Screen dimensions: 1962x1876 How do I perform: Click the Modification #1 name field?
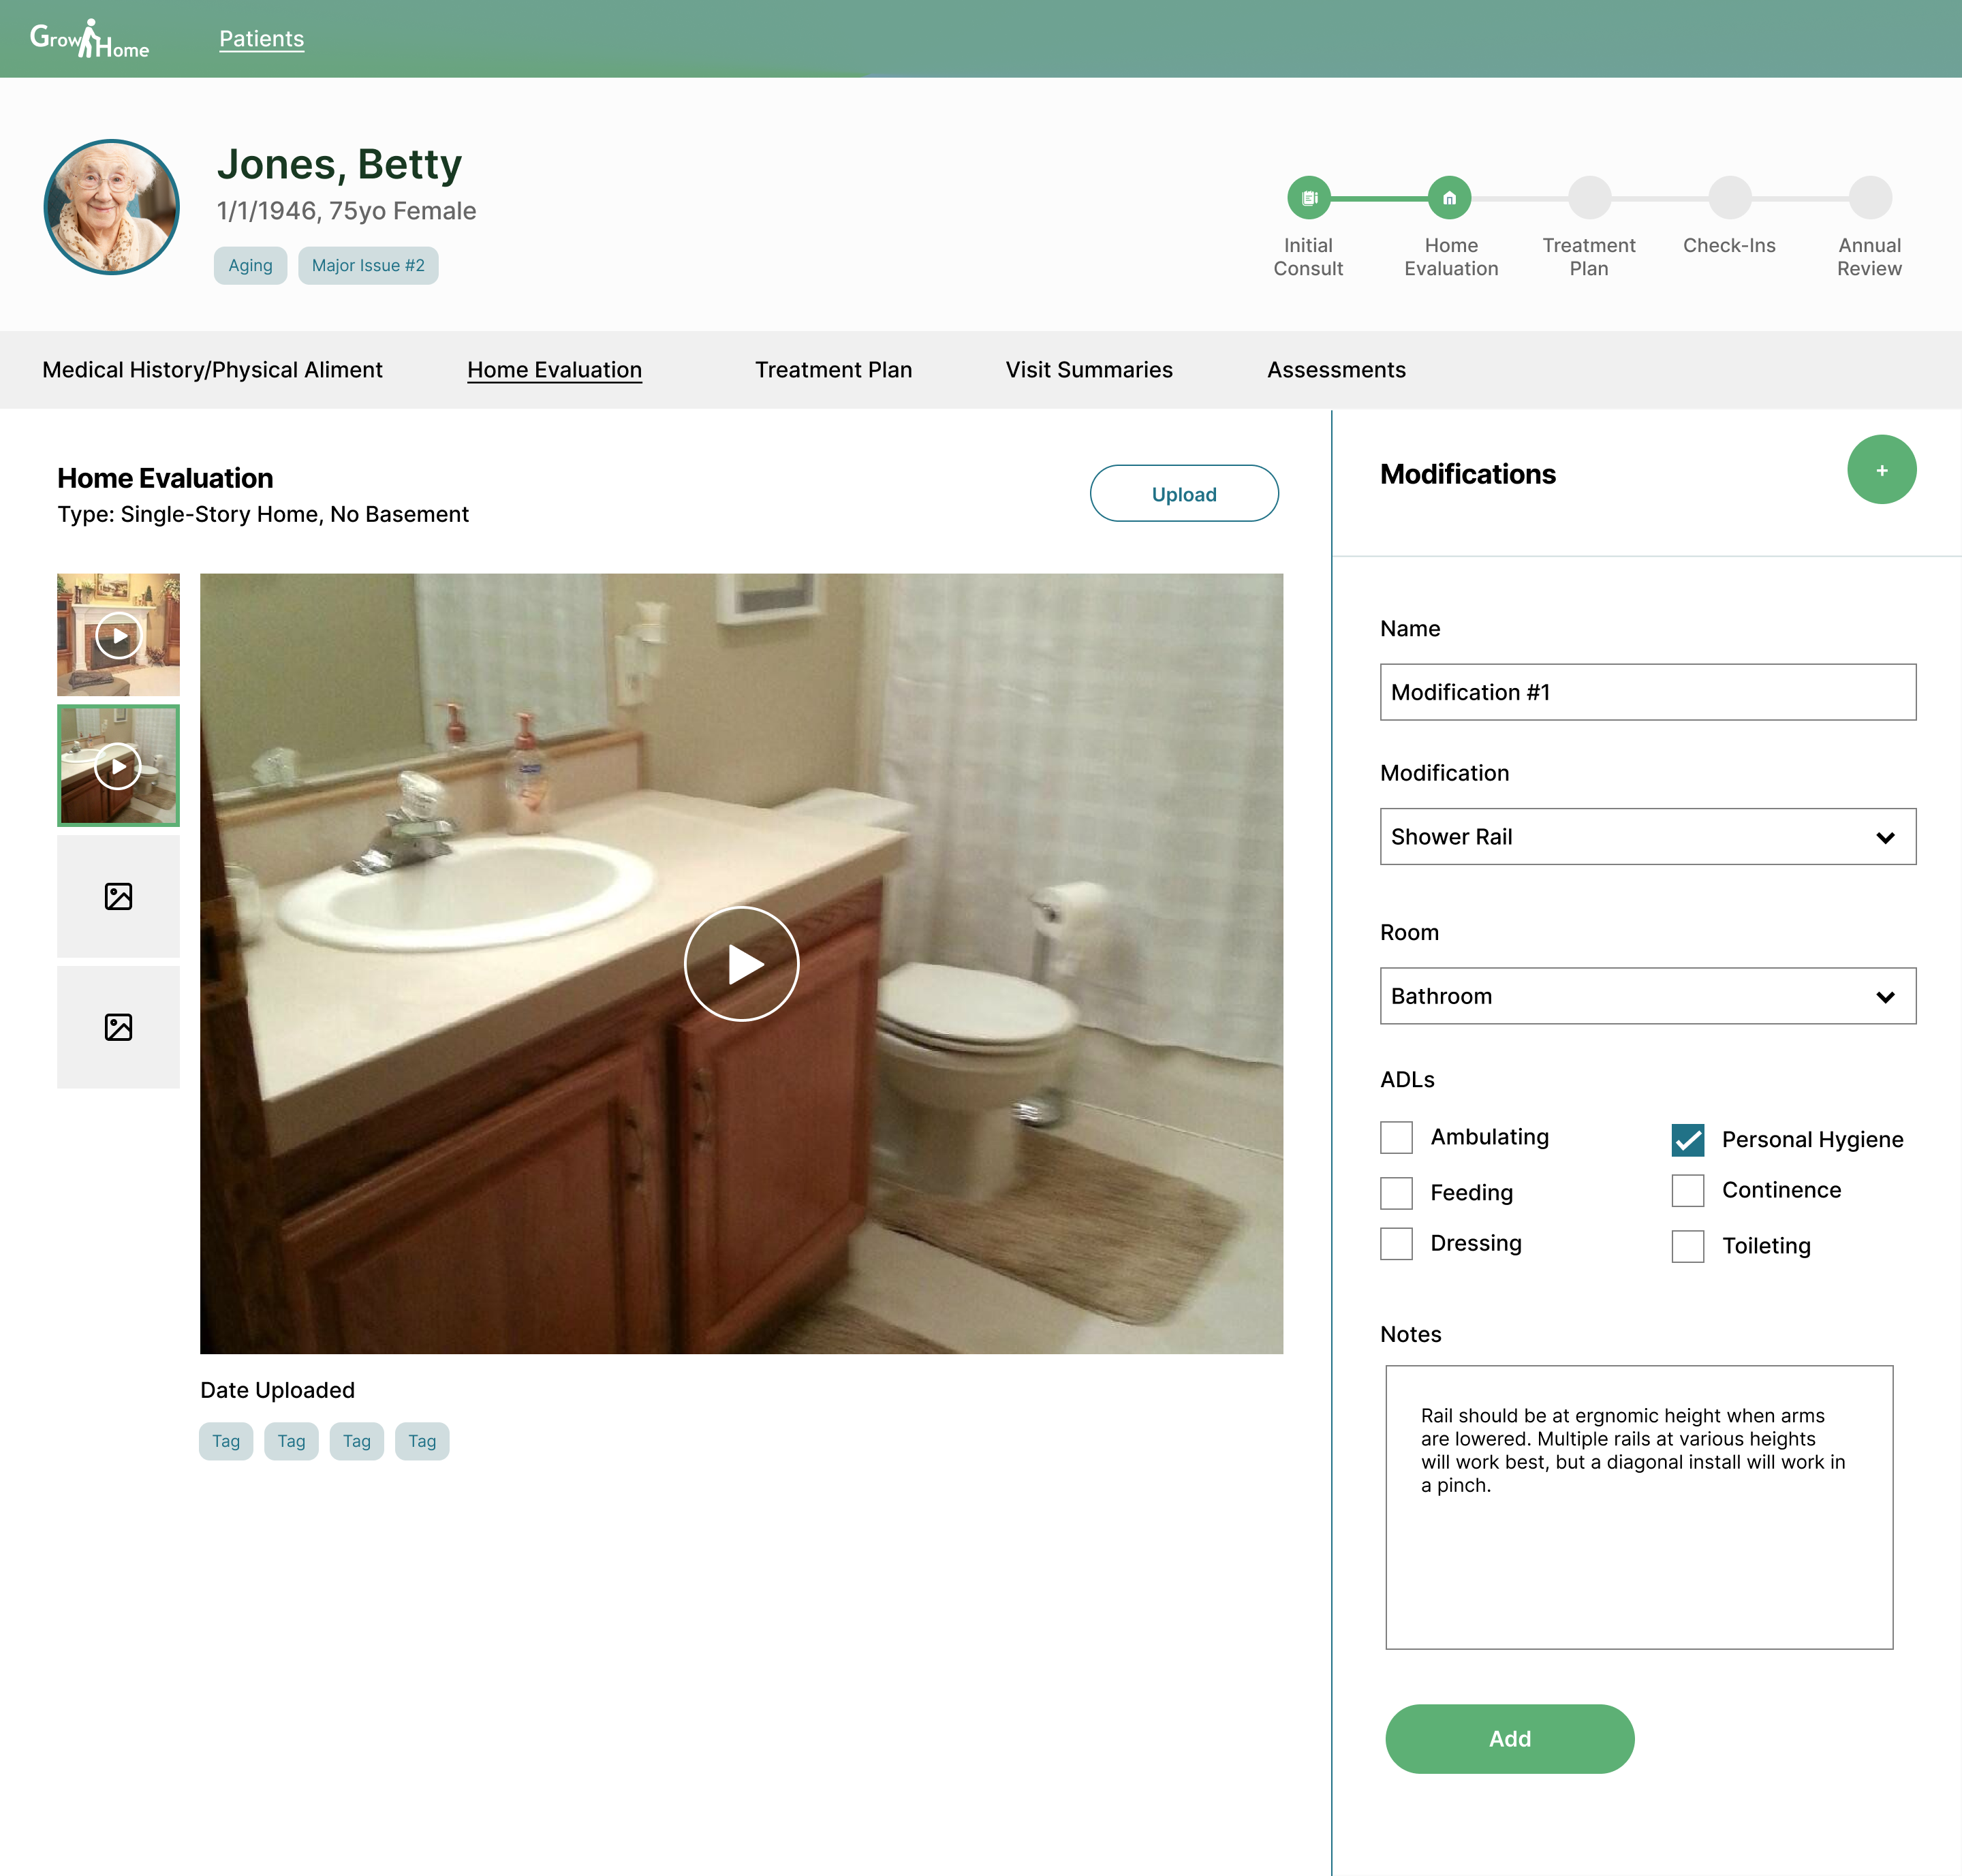click(1647, 692)
